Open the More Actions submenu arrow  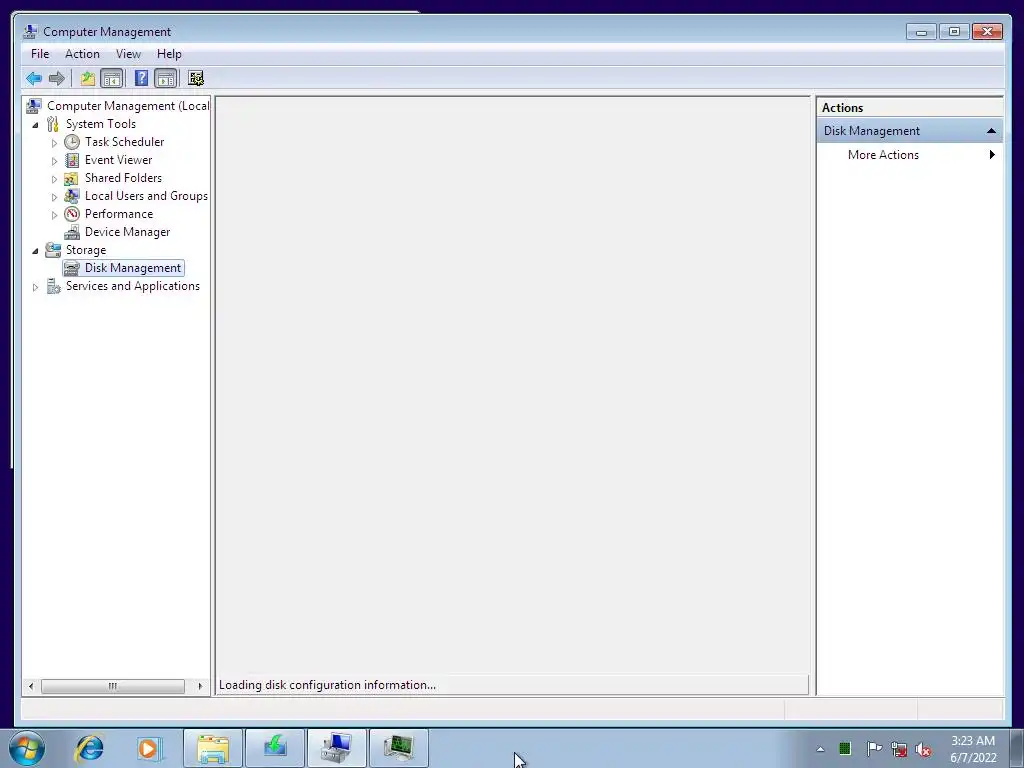(x=992, y=155)
